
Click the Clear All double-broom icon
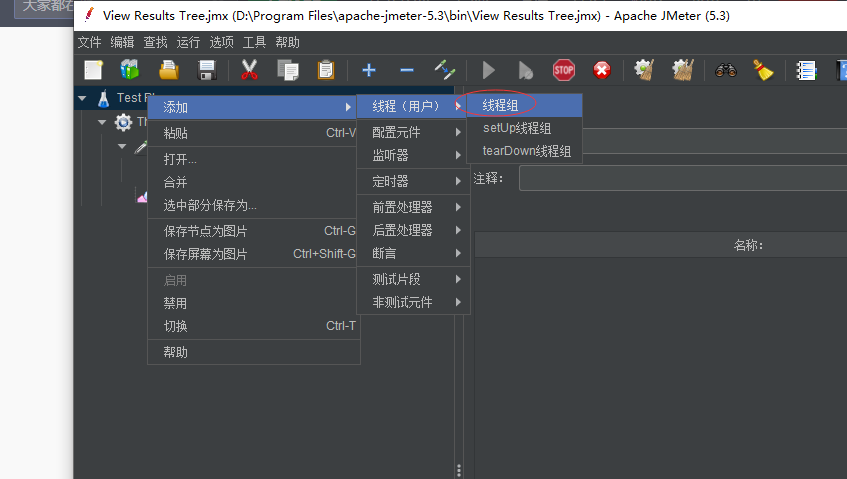click(683, 70)
